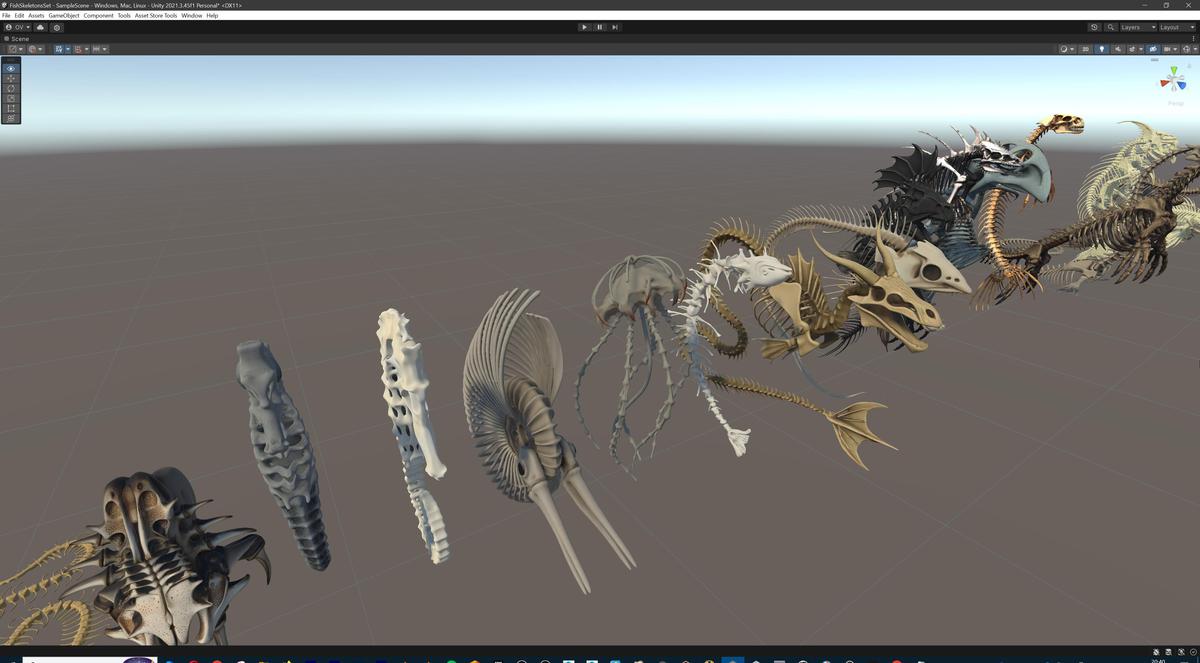Image resolution: width=1200 pixels, height=663 pixels.
Task: Click the settings gear in the top toolbar
Action: [57, 27]
